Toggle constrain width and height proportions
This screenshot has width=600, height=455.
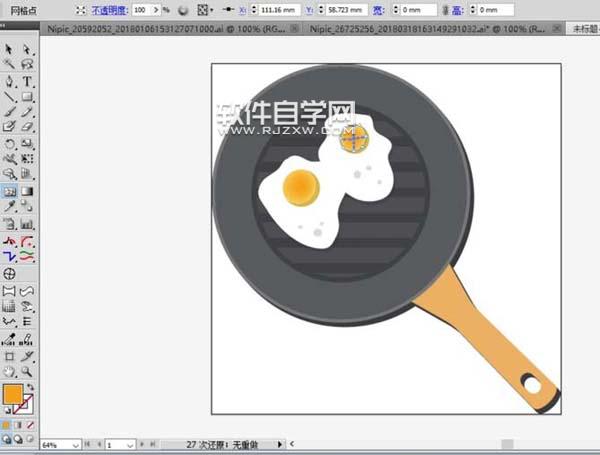pos(445,10)
